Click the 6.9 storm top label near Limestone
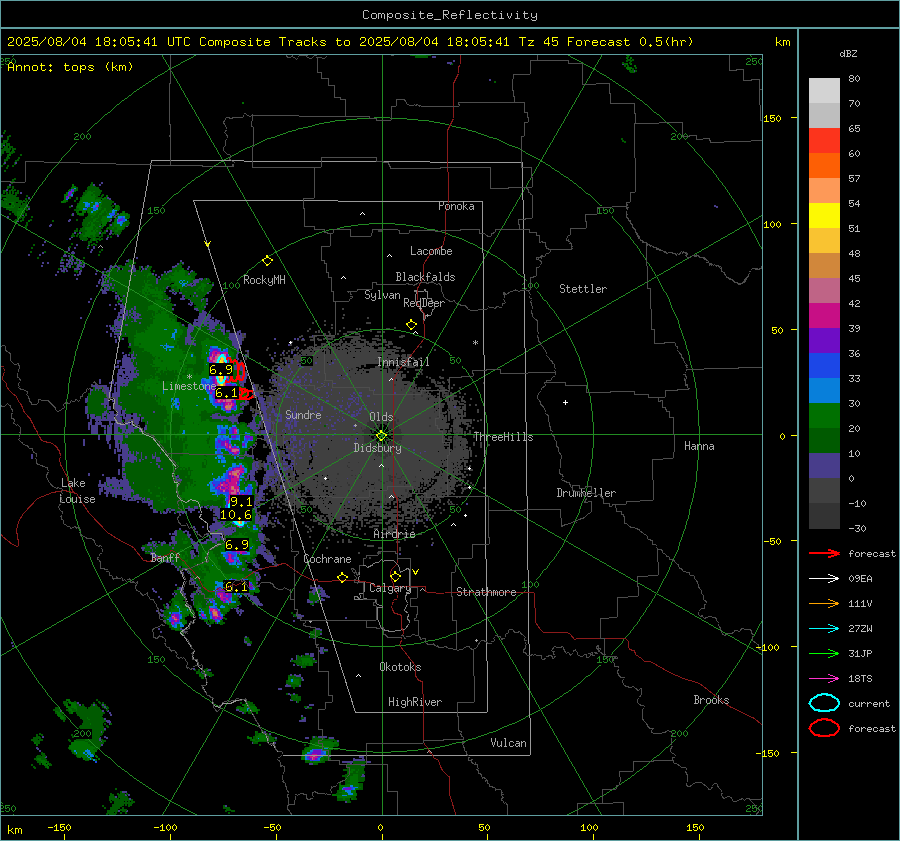900x841 pixels. pyautogui.click(x=221, y=370)
